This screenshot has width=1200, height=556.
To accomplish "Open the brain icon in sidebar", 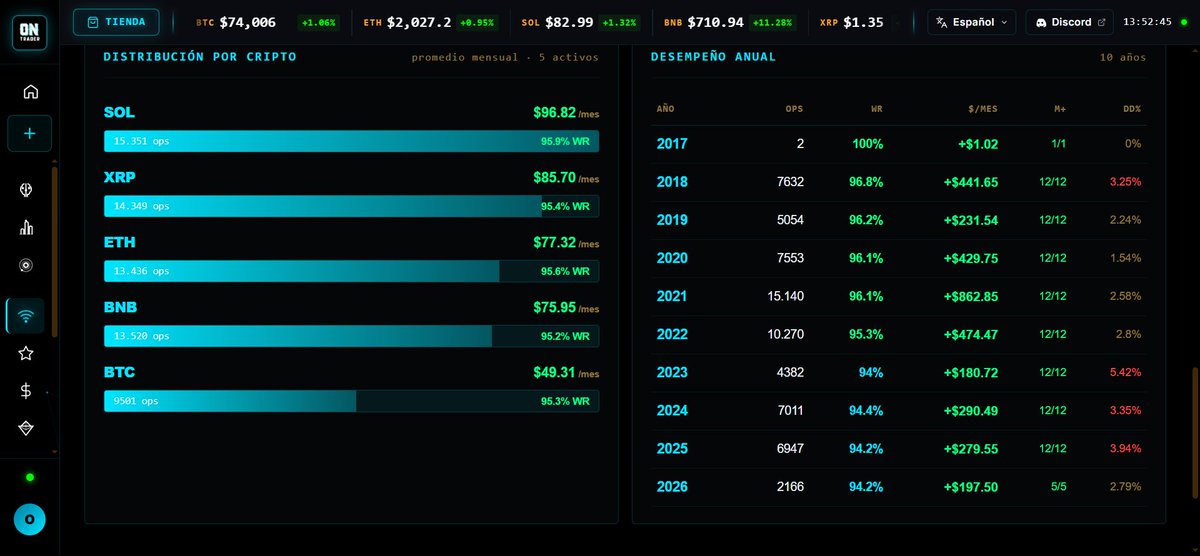I will coord(27,190).
